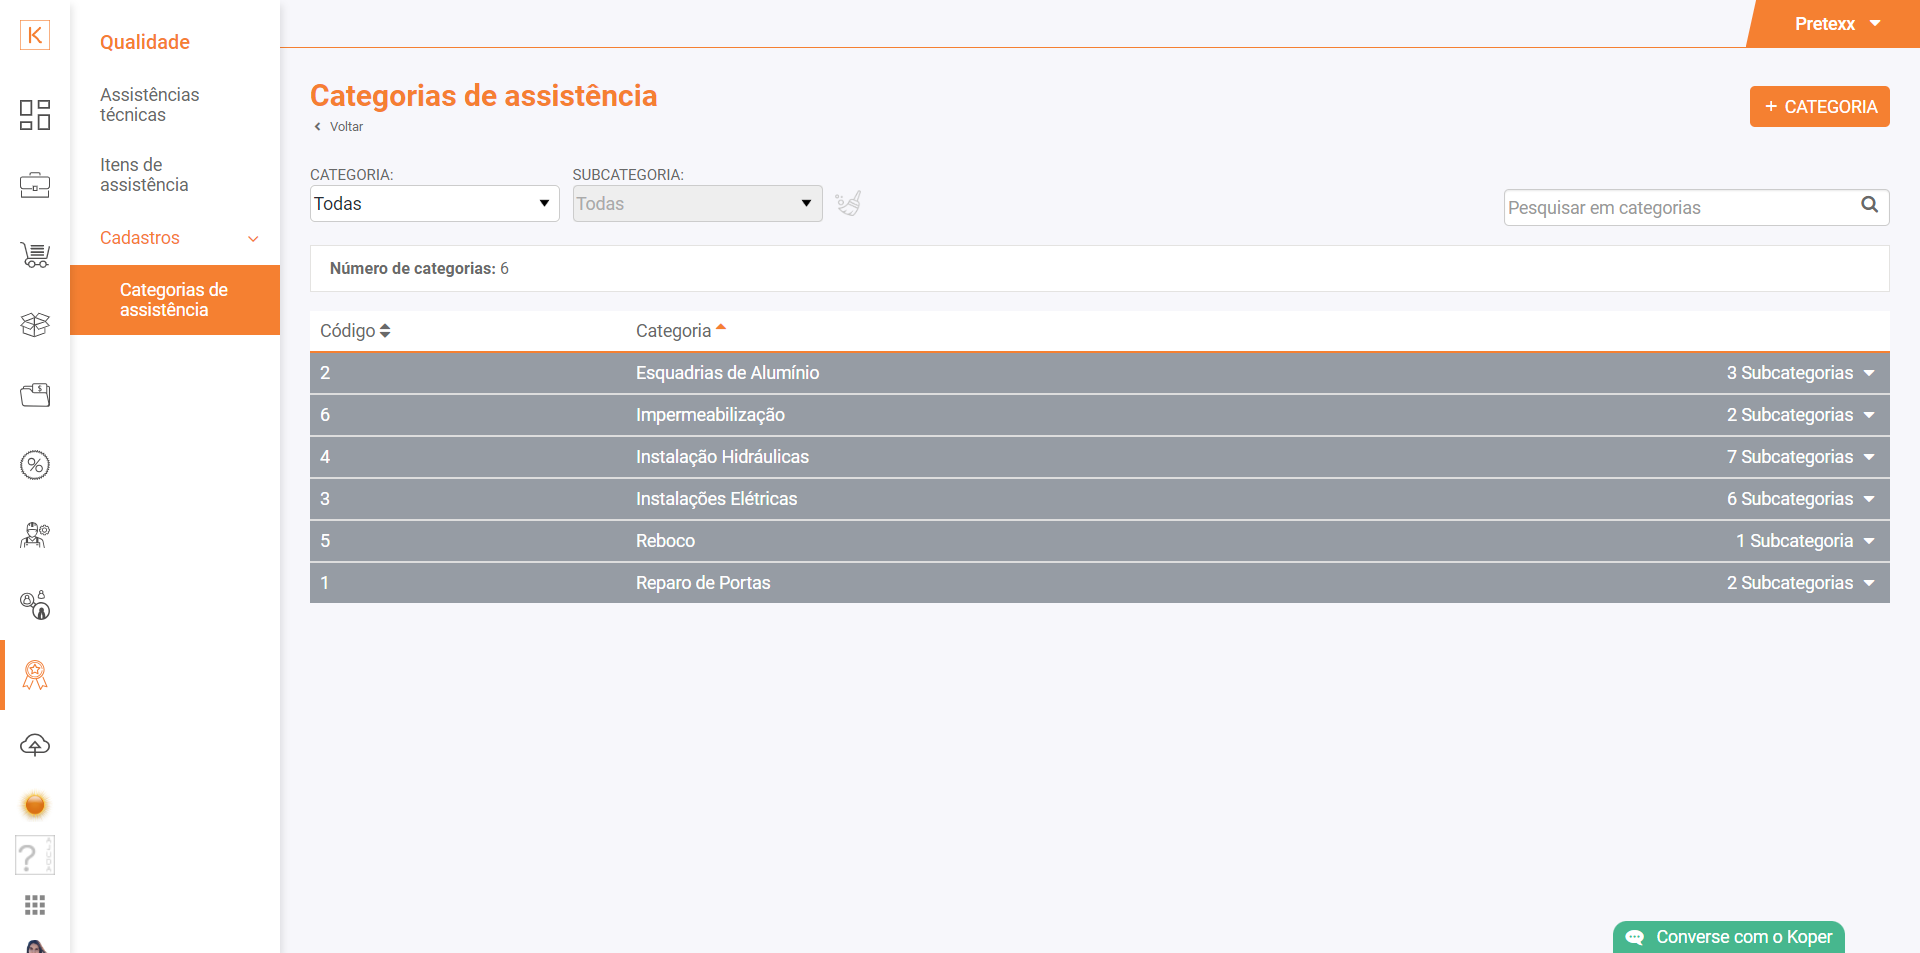The width and height of the screenshot is (1920, 953).
Task: Click the search magnifier icon
Action: (x=1869, y=205)
